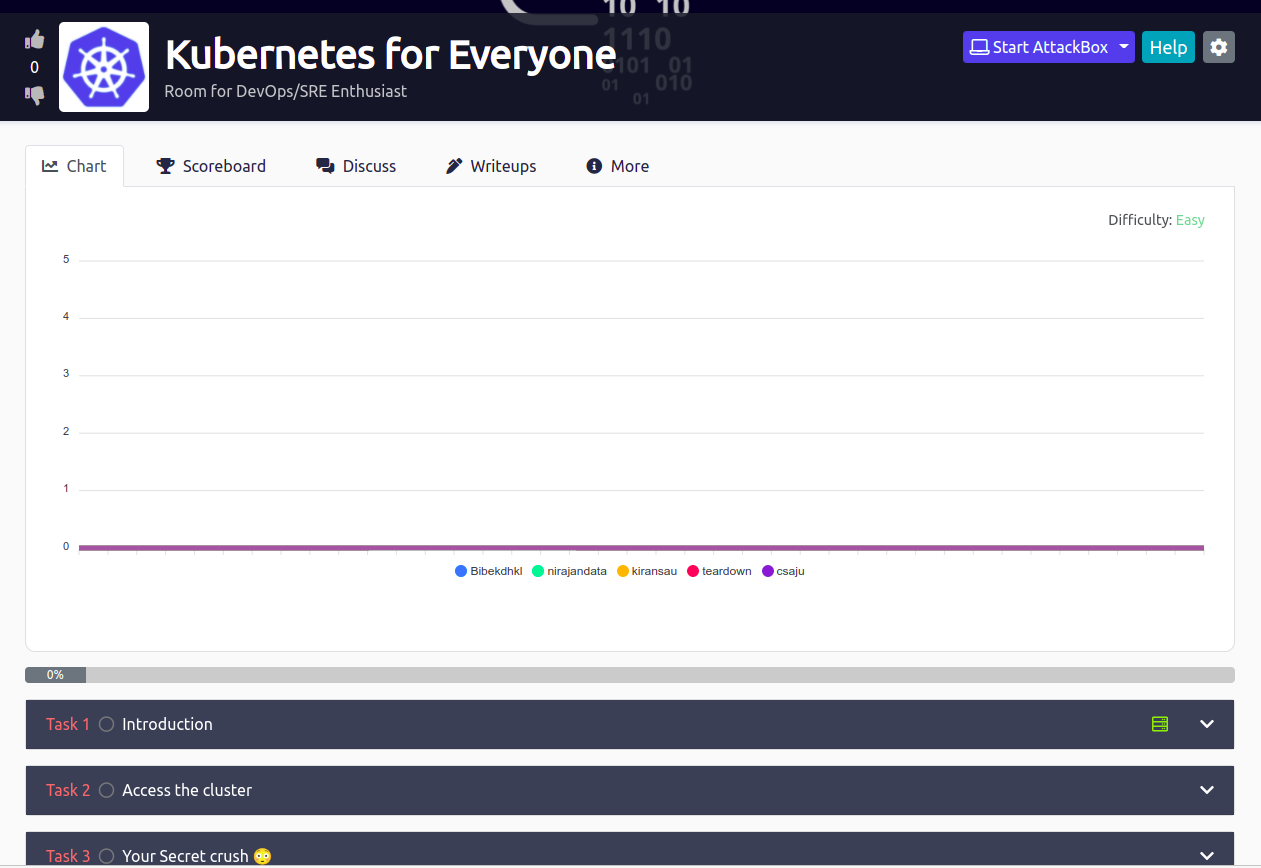
Task: Click the 0% room progress bar
Action: click(630, 675)
